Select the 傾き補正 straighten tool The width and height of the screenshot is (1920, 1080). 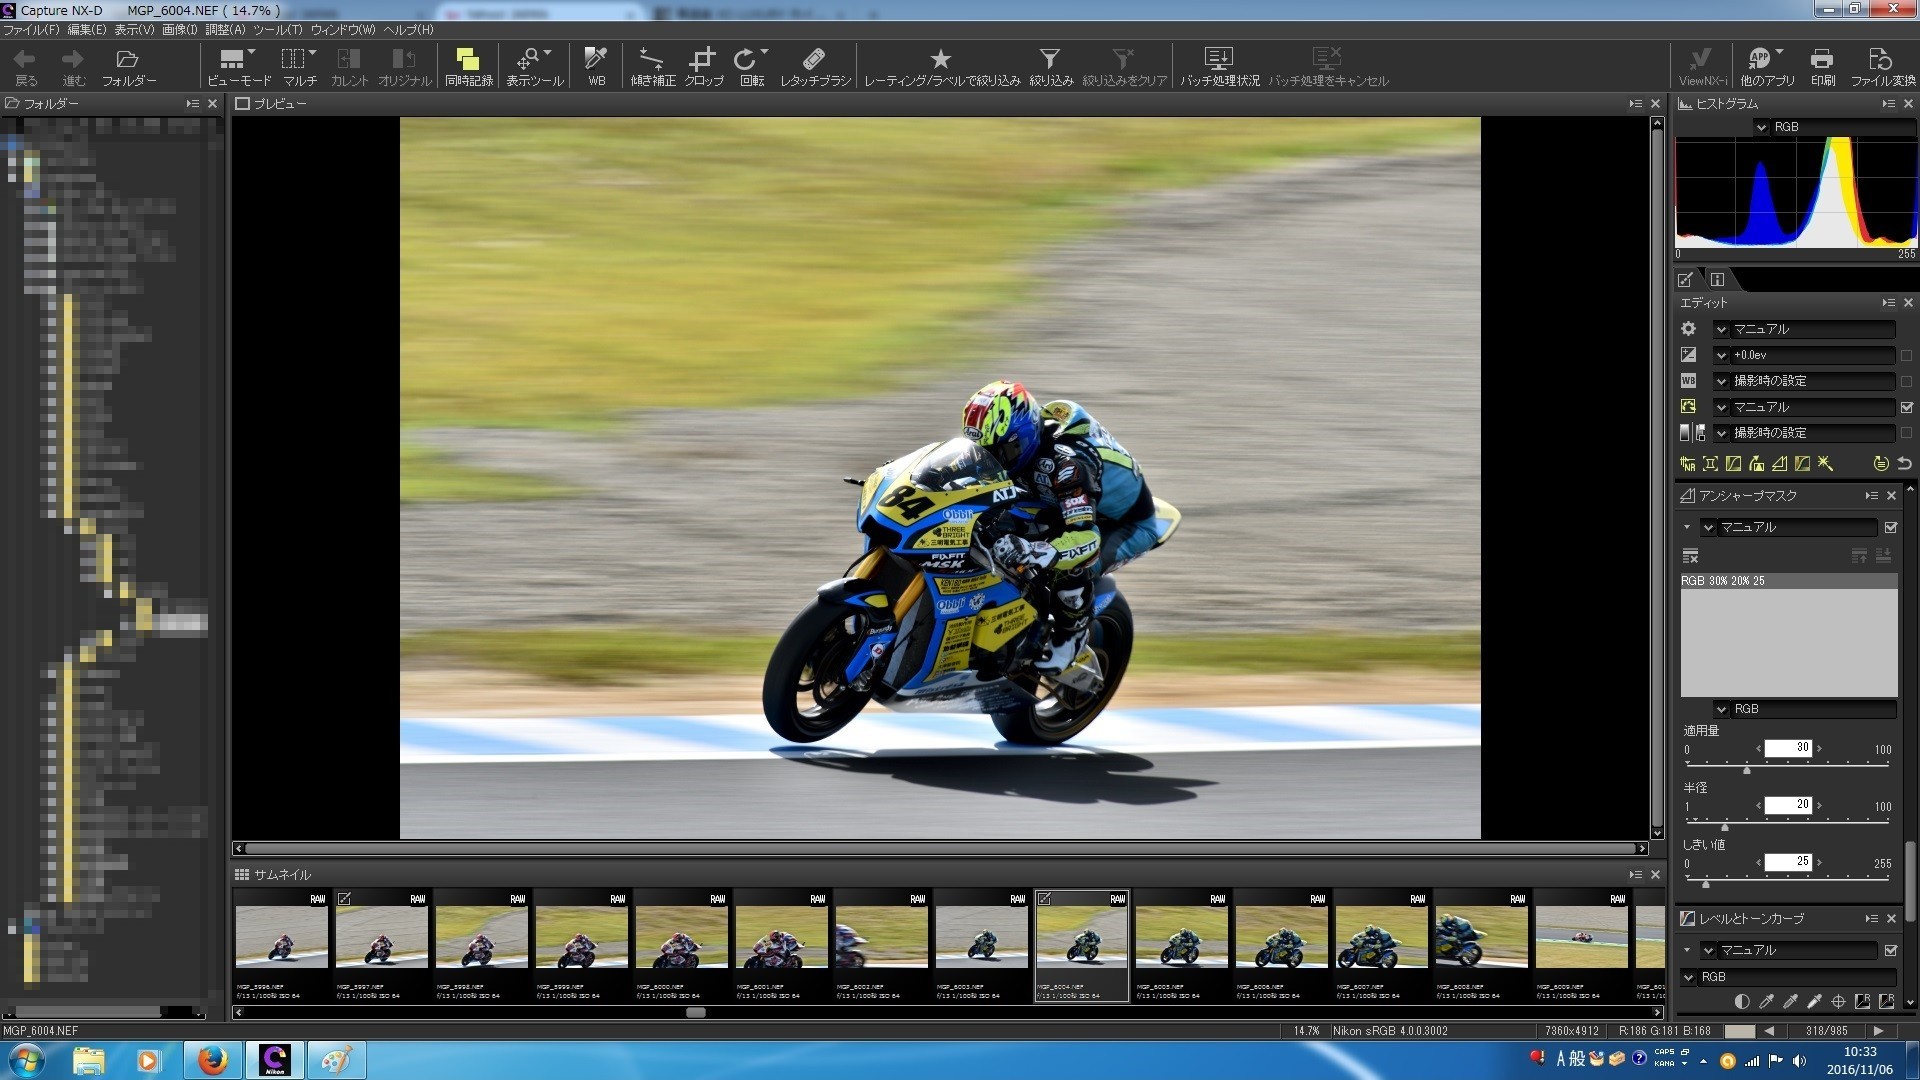652,66
